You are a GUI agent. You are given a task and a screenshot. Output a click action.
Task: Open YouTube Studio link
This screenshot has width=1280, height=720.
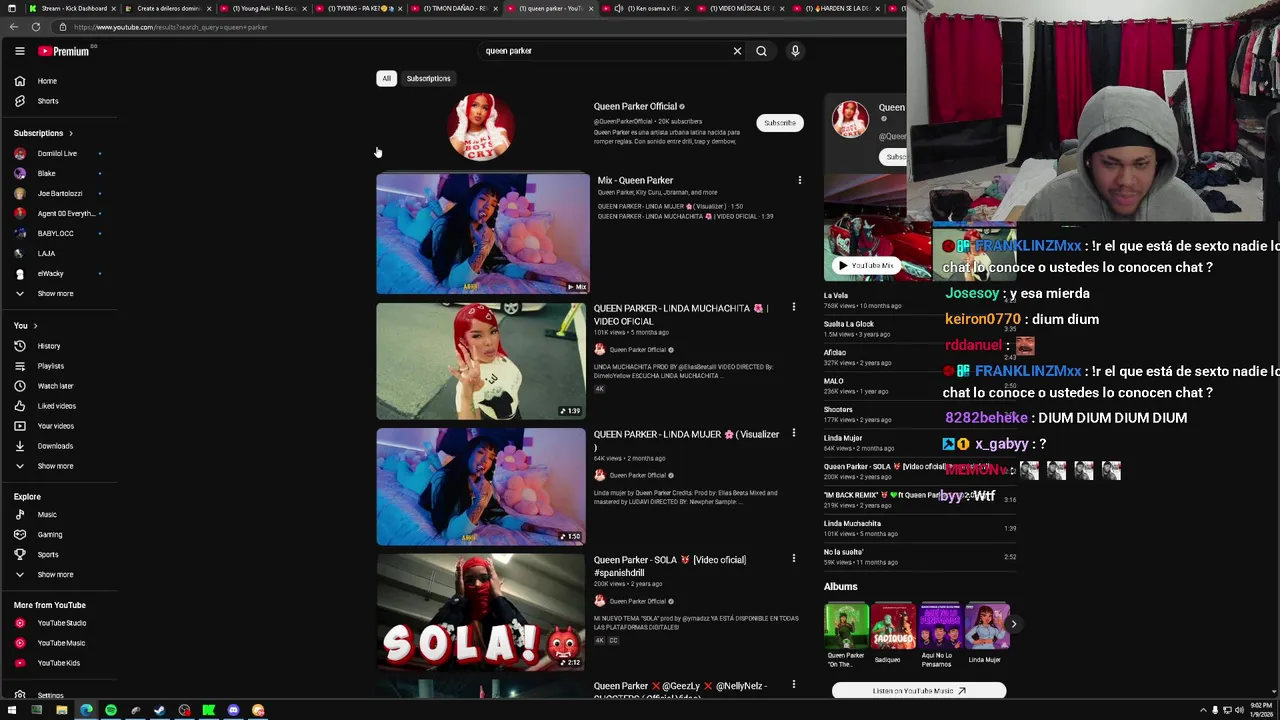pos(60,623)
